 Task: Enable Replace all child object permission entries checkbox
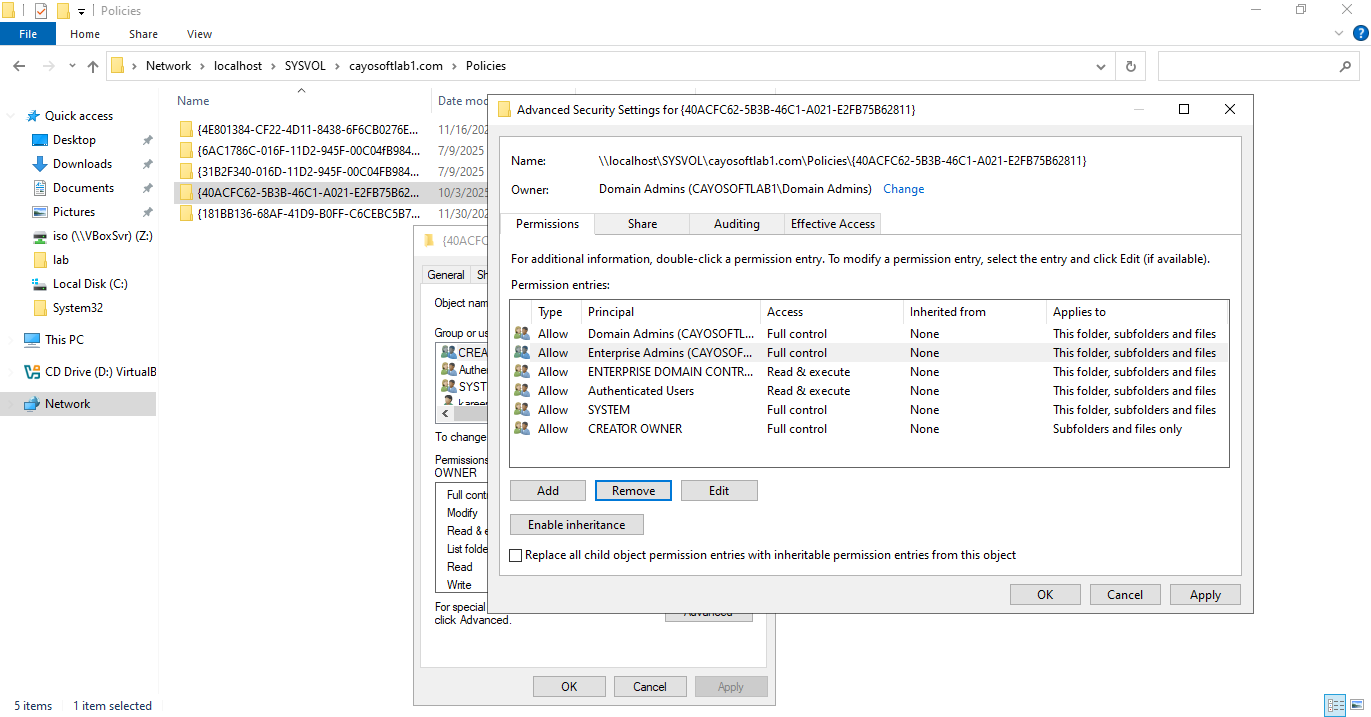pyautogui.click(x=516, y=555)
